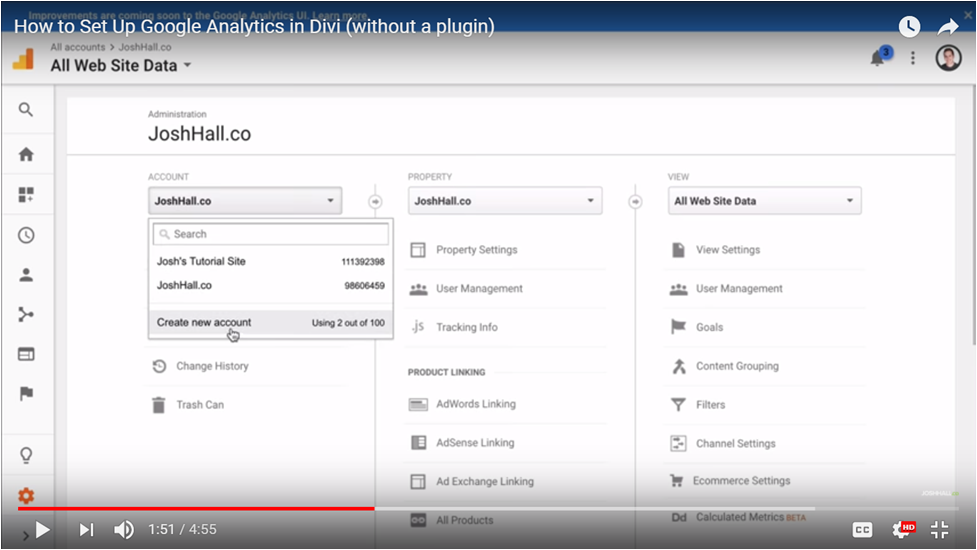This screenshot has height=550, width=977.
Task: Open the YouTube Watch Later clock icon
Action: pyautogui.click(x=909, y=27)
